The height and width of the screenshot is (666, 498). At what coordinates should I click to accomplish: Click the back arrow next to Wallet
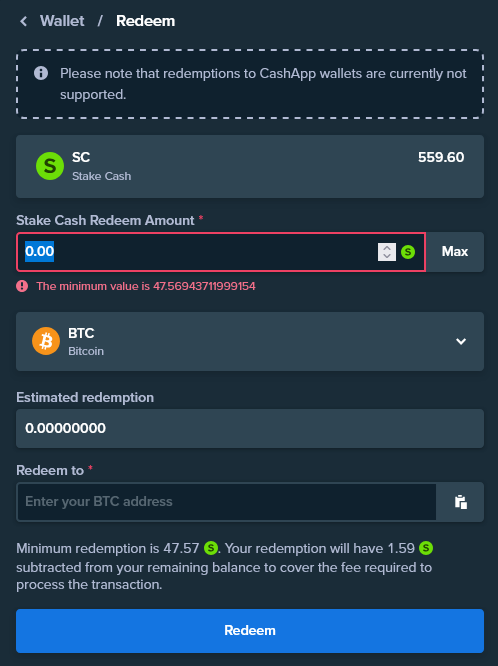coord(23,21)
